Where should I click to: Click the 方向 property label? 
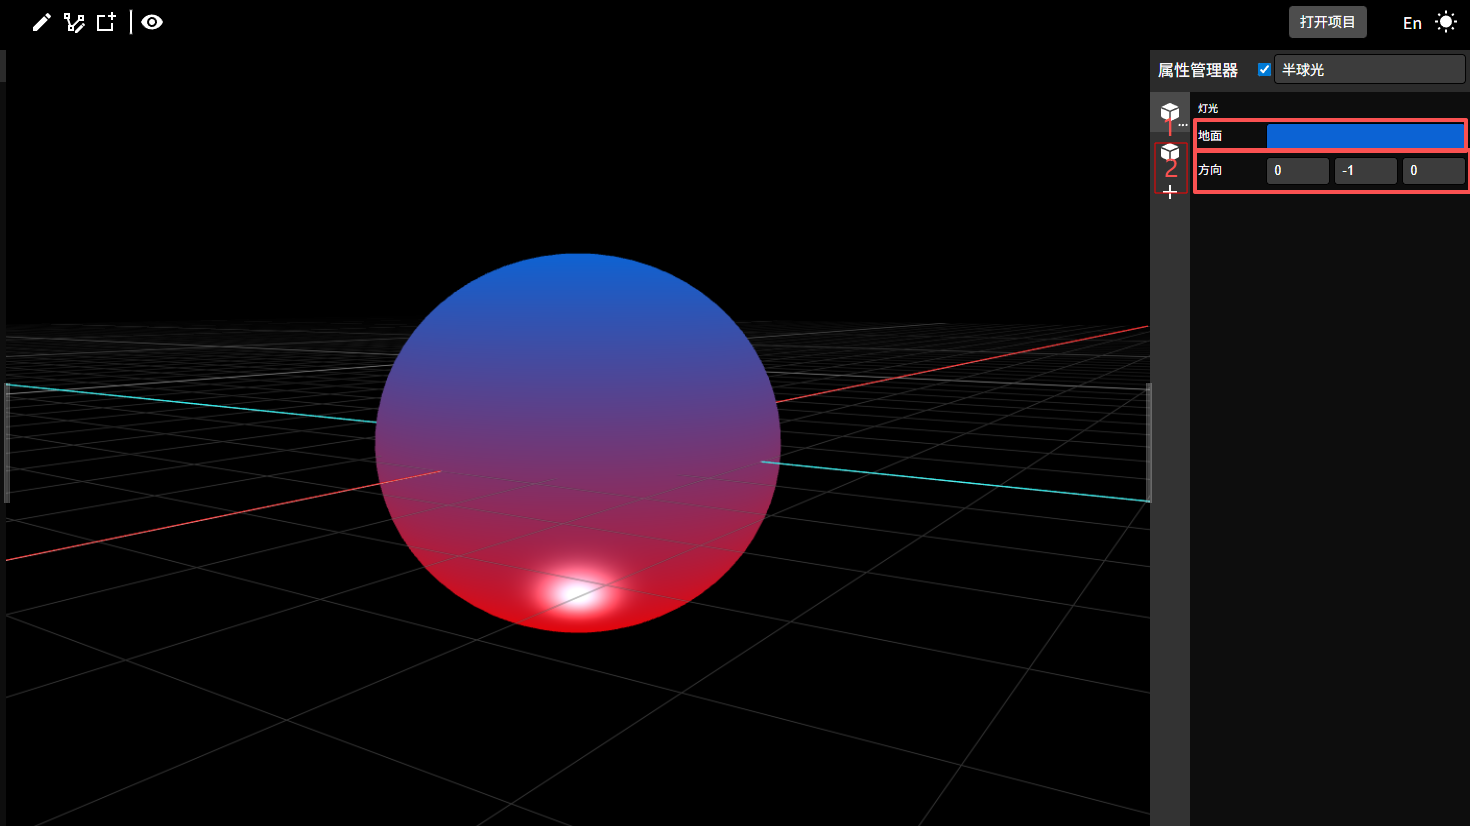1210,170
